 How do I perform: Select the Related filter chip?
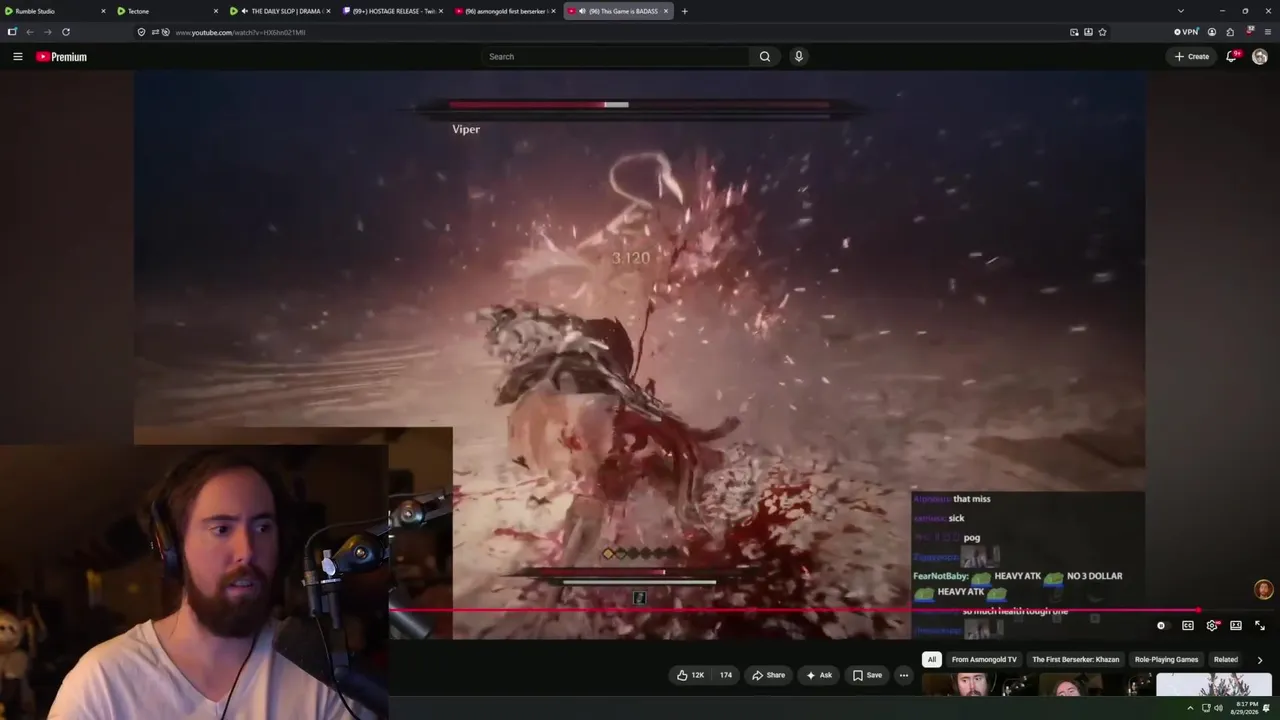click(1226, 660)
